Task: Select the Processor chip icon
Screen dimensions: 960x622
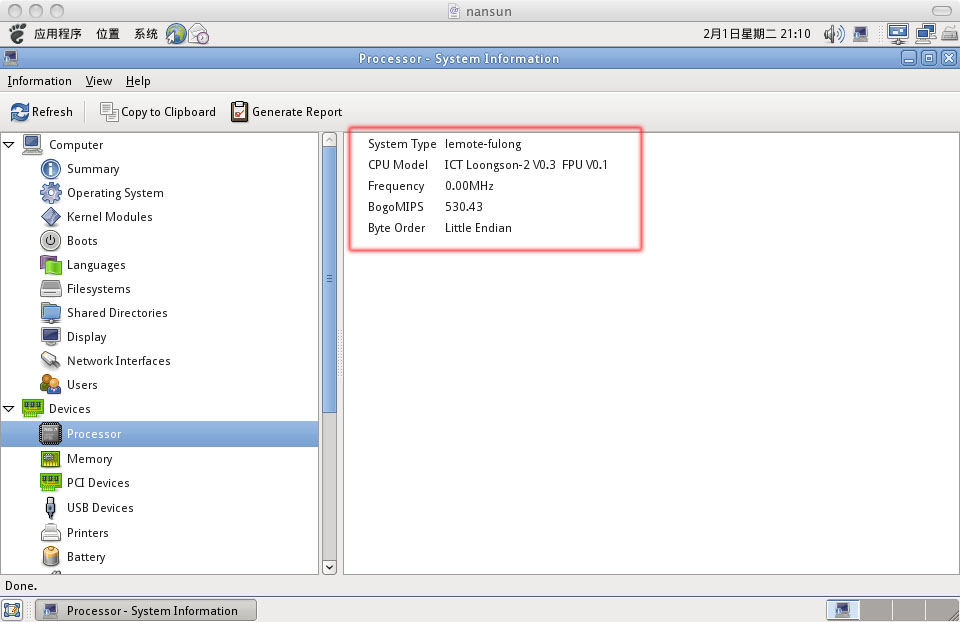Action: pos(50,433)
